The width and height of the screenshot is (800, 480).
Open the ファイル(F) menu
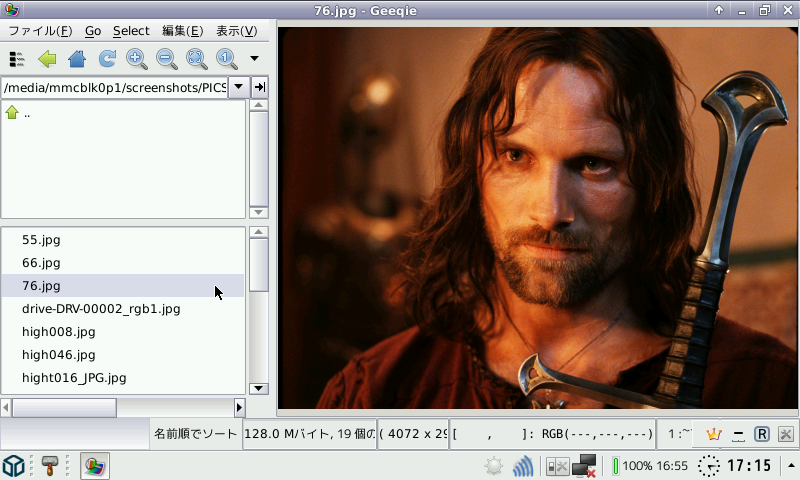tap(40, 31)
